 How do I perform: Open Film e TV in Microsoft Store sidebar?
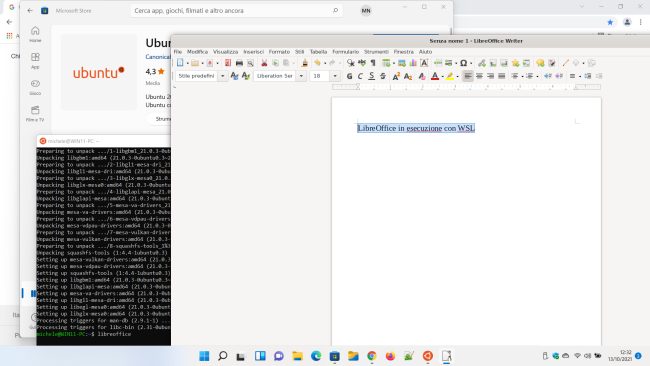pos(35,113)
